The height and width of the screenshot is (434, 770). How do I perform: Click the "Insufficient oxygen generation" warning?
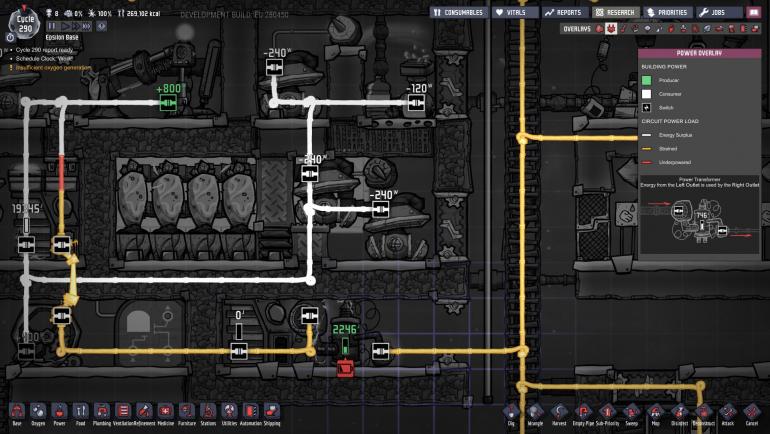coord(56,68)
